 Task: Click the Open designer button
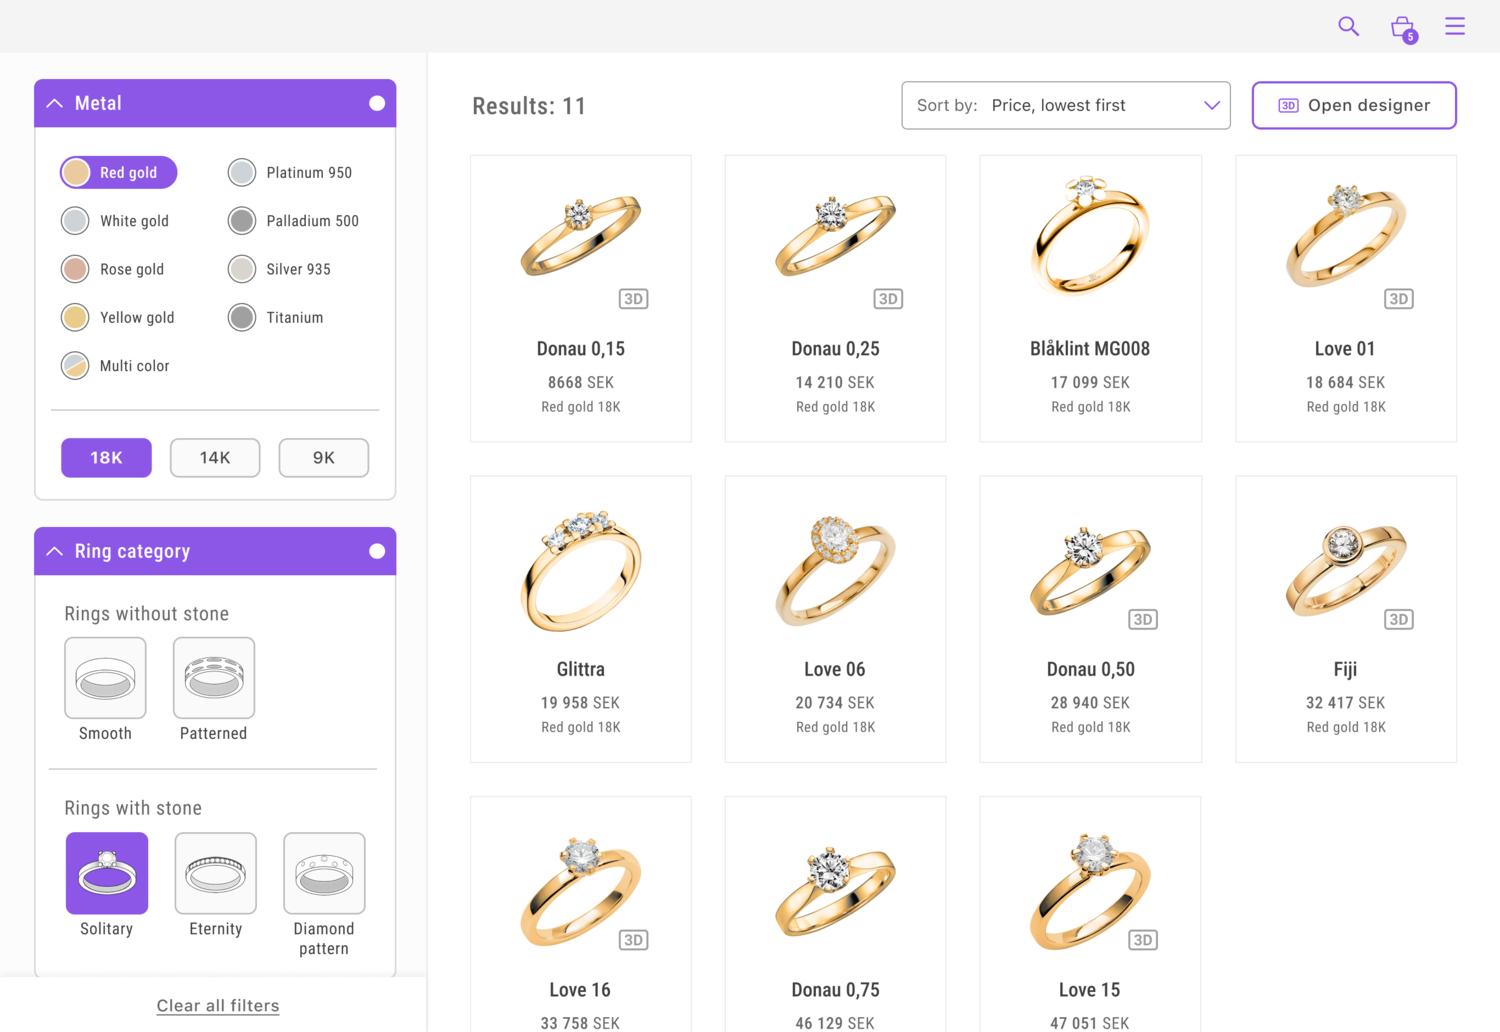tap(1353, 106)
